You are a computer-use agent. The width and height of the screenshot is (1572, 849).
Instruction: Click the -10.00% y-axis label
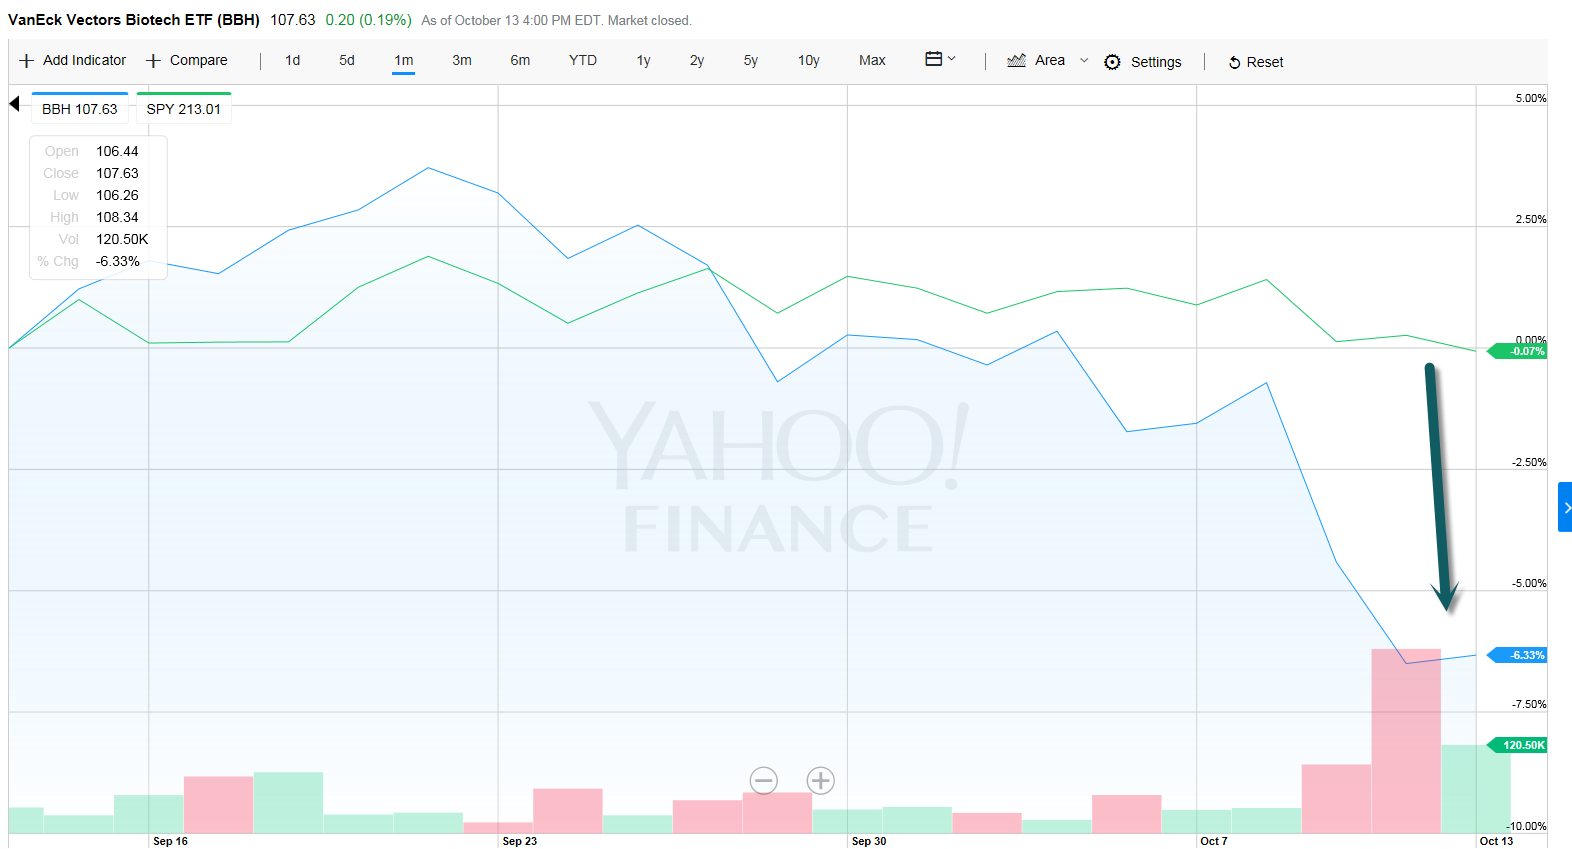[x=1526, y=826]
